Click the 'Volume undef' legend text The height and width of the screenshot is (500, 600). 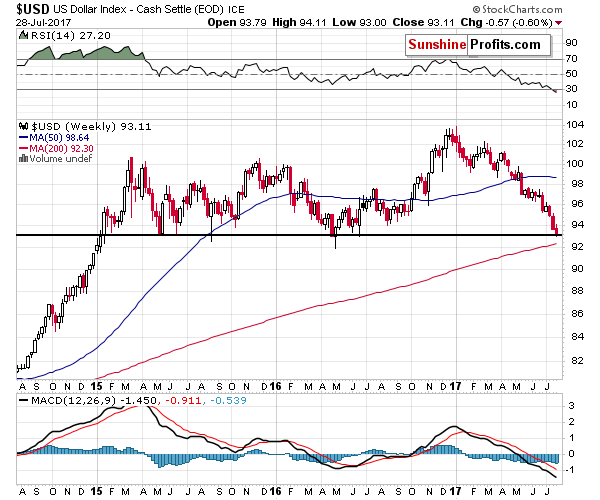(x=60, y=158)
